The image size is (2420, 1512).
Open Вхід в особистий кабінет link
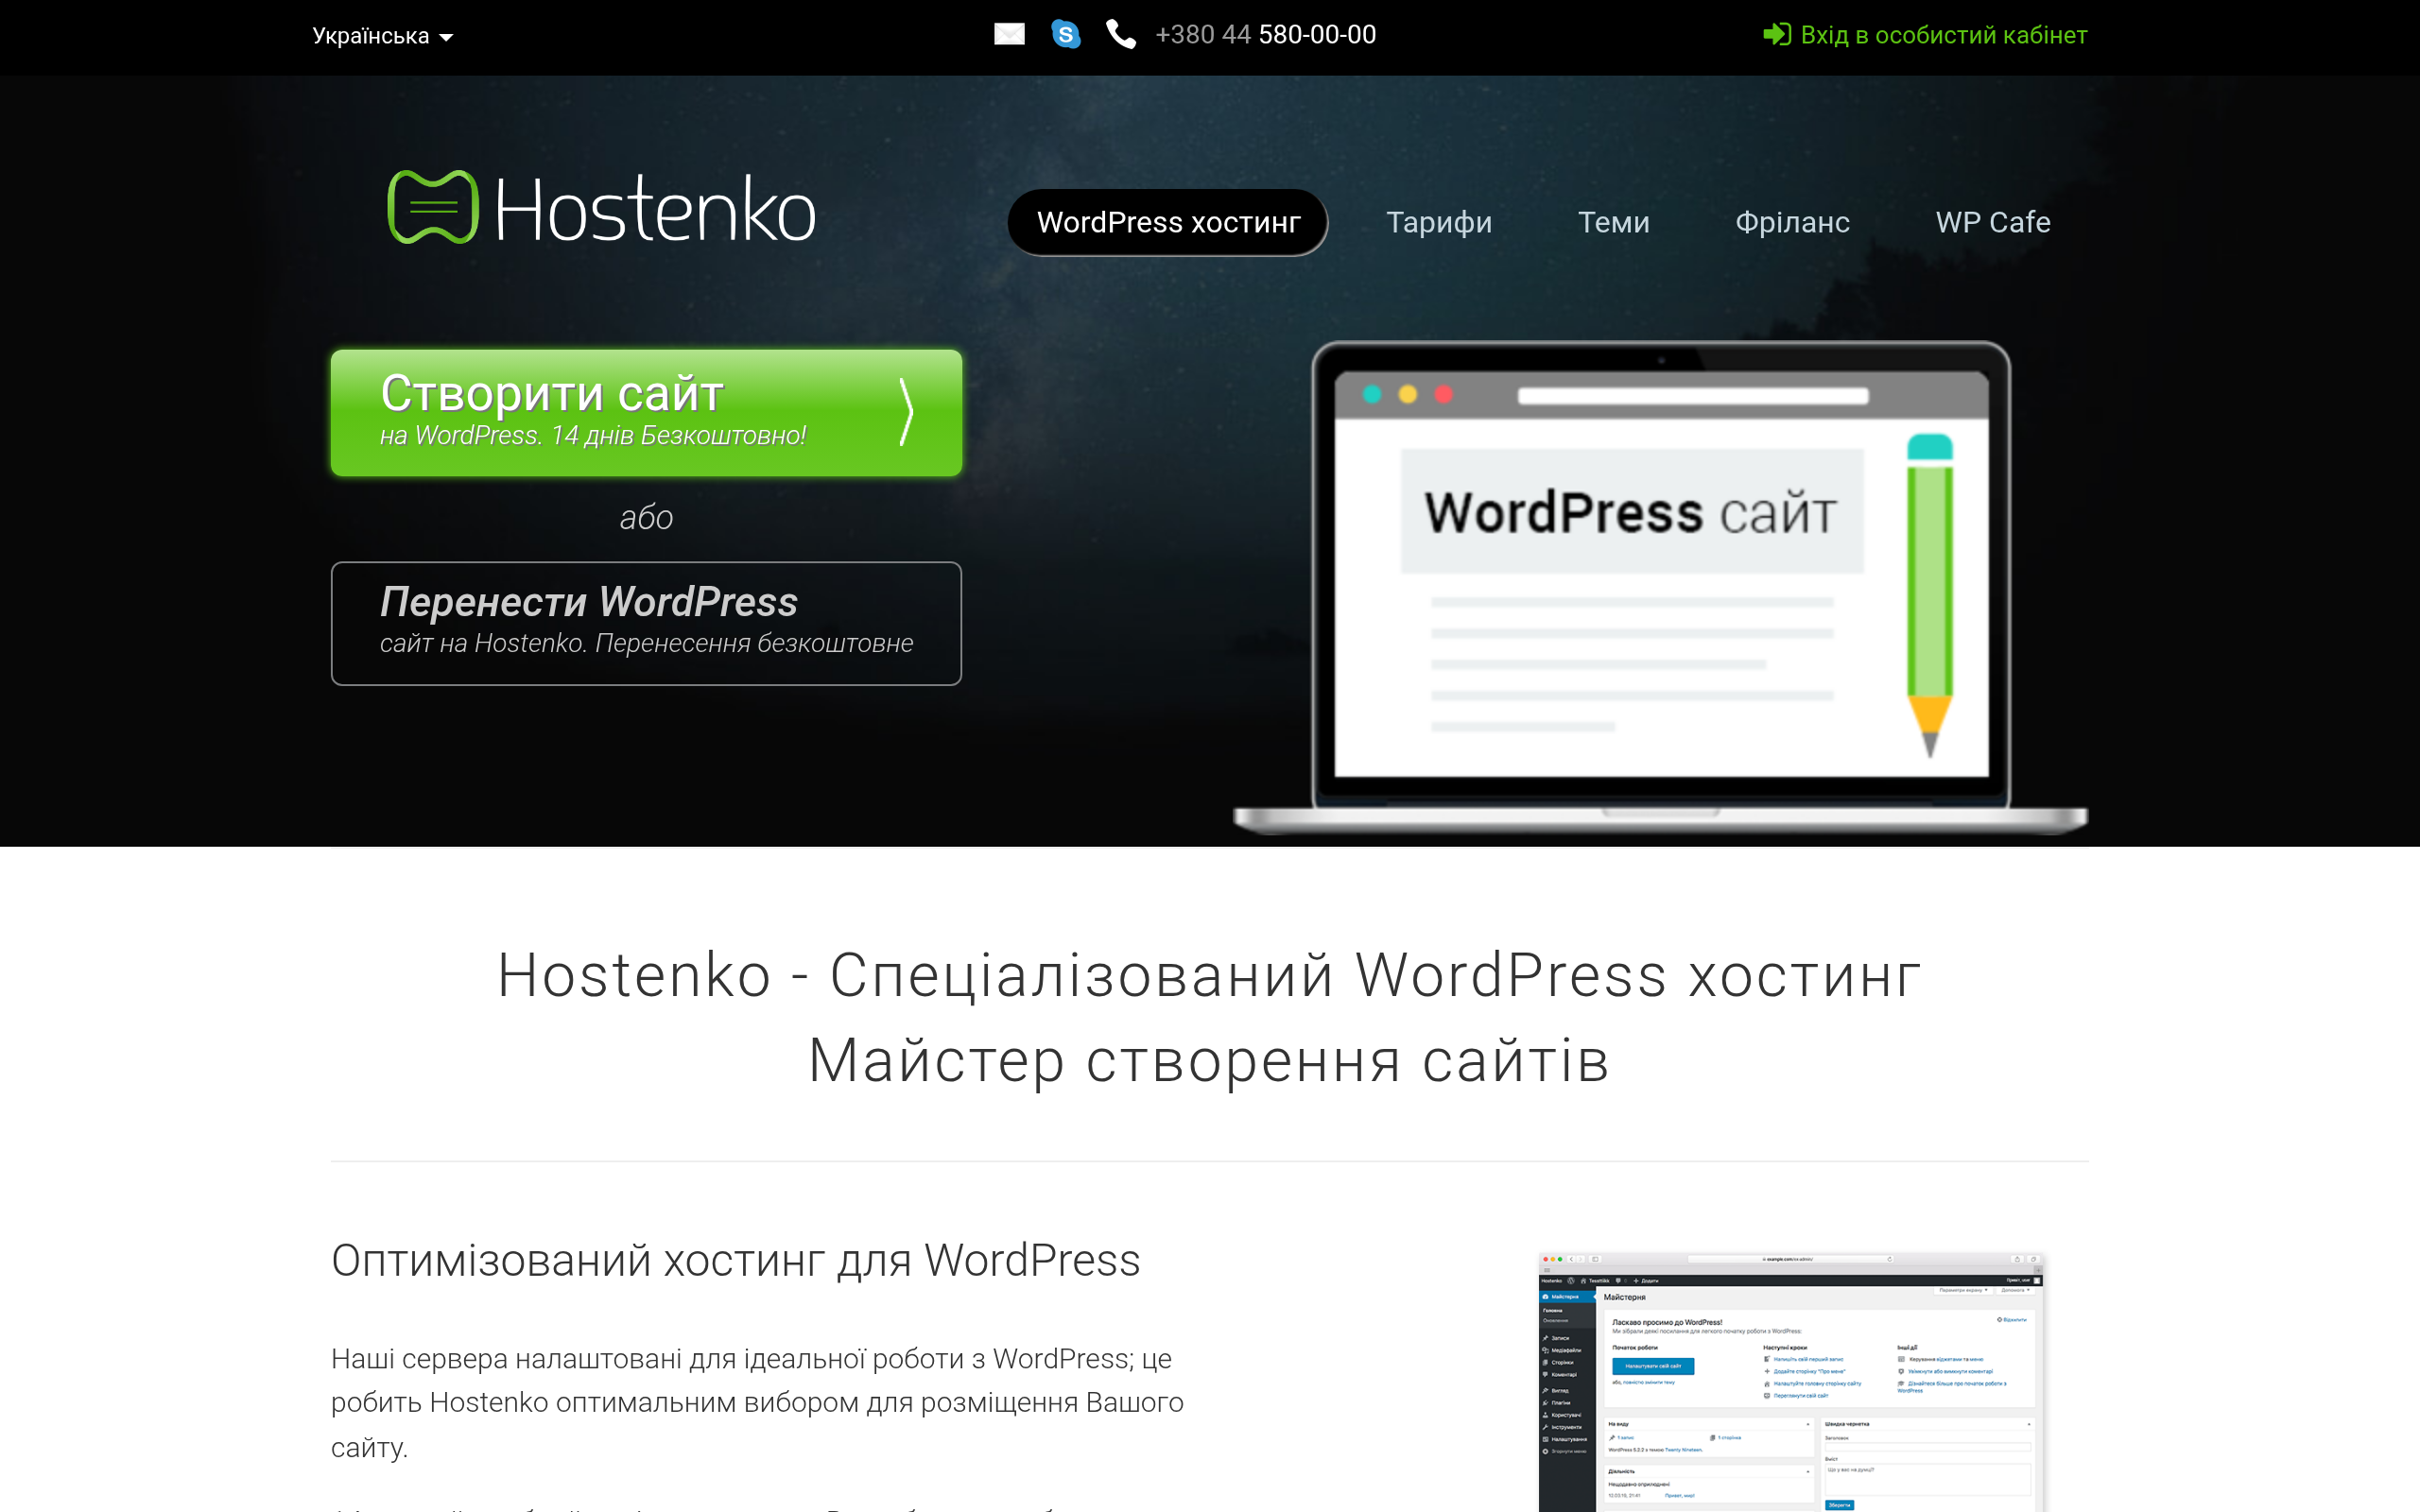pyautogui.click(x=1943, y=35)
